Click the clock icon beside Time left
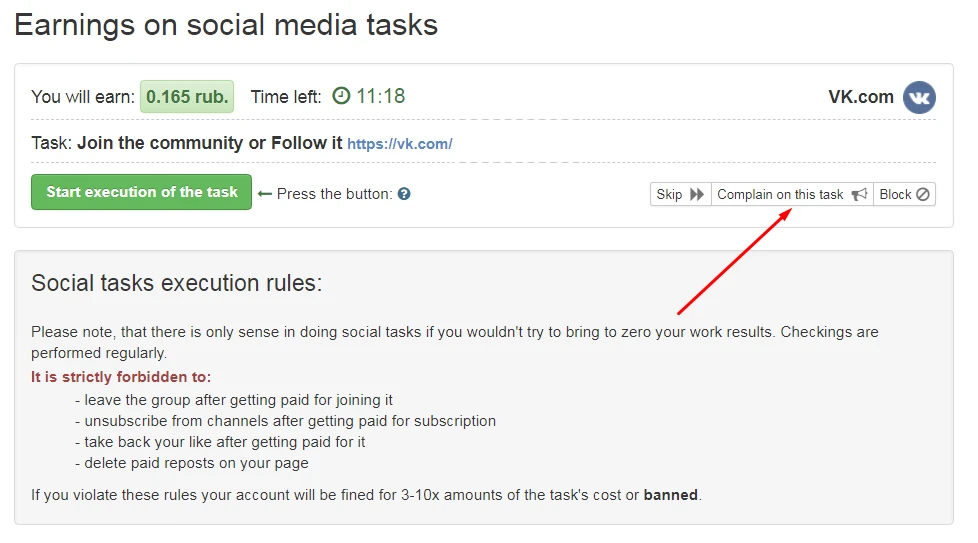 [x=342, y=96]
